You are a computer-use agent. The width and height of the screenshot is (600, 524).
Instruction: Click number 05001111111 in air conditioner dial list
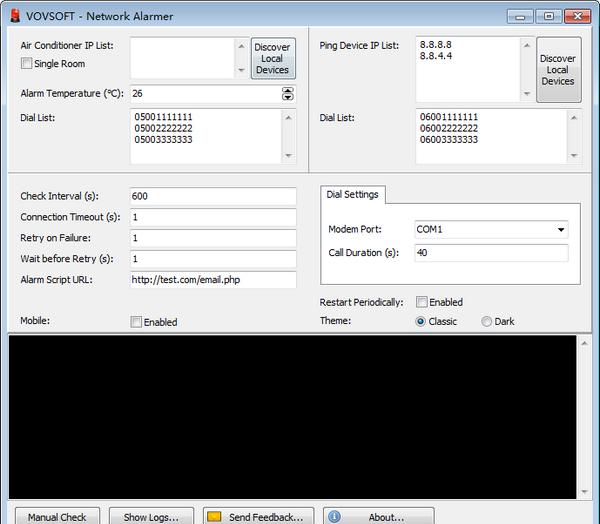163,117
